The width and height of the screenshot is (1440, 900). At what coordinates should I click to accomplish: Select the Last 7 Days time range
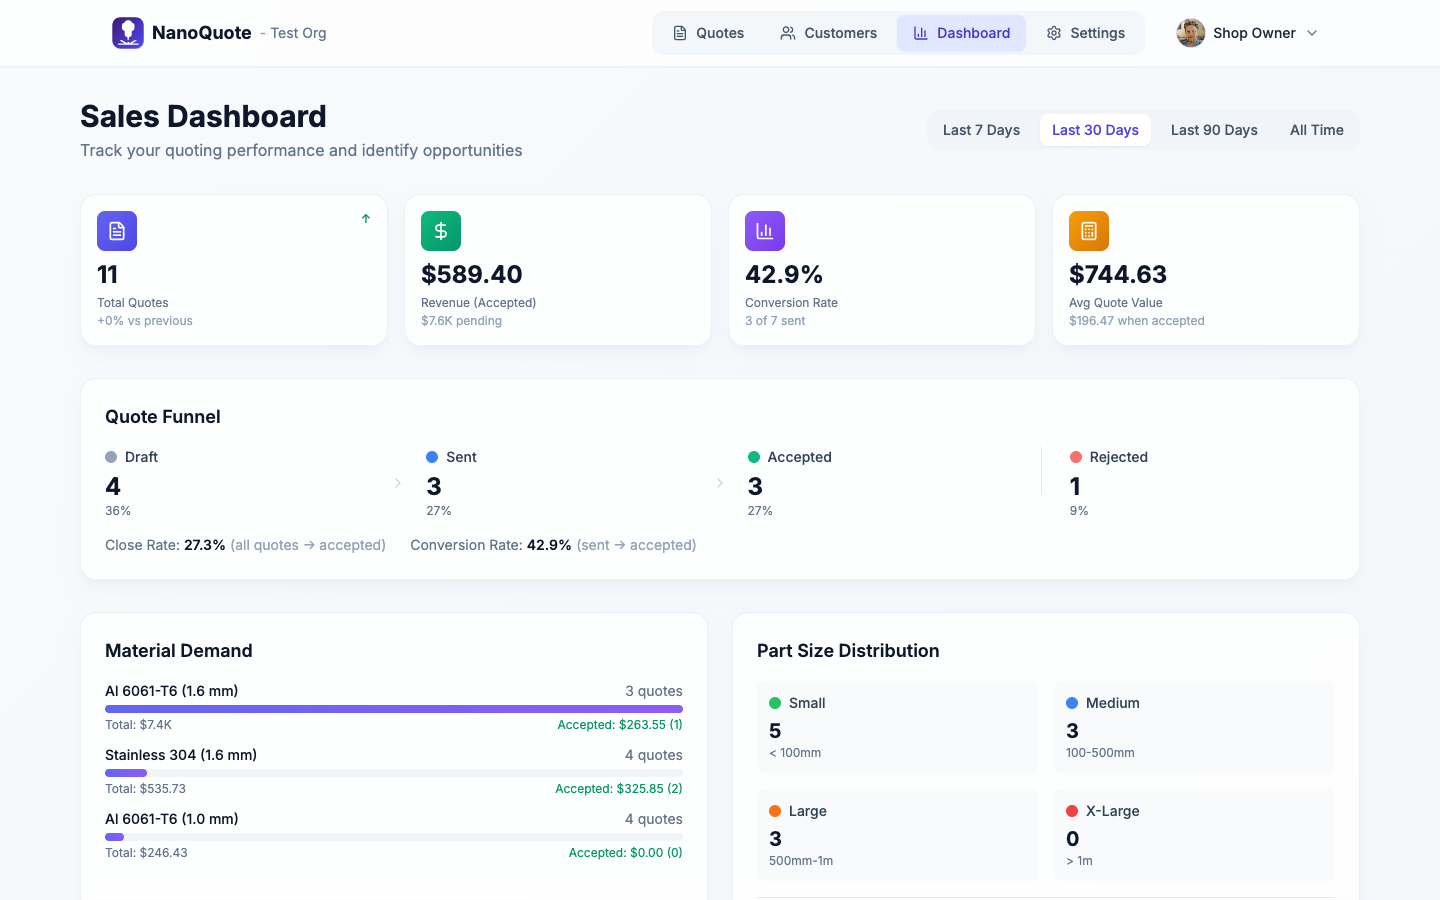click(981, 130)
